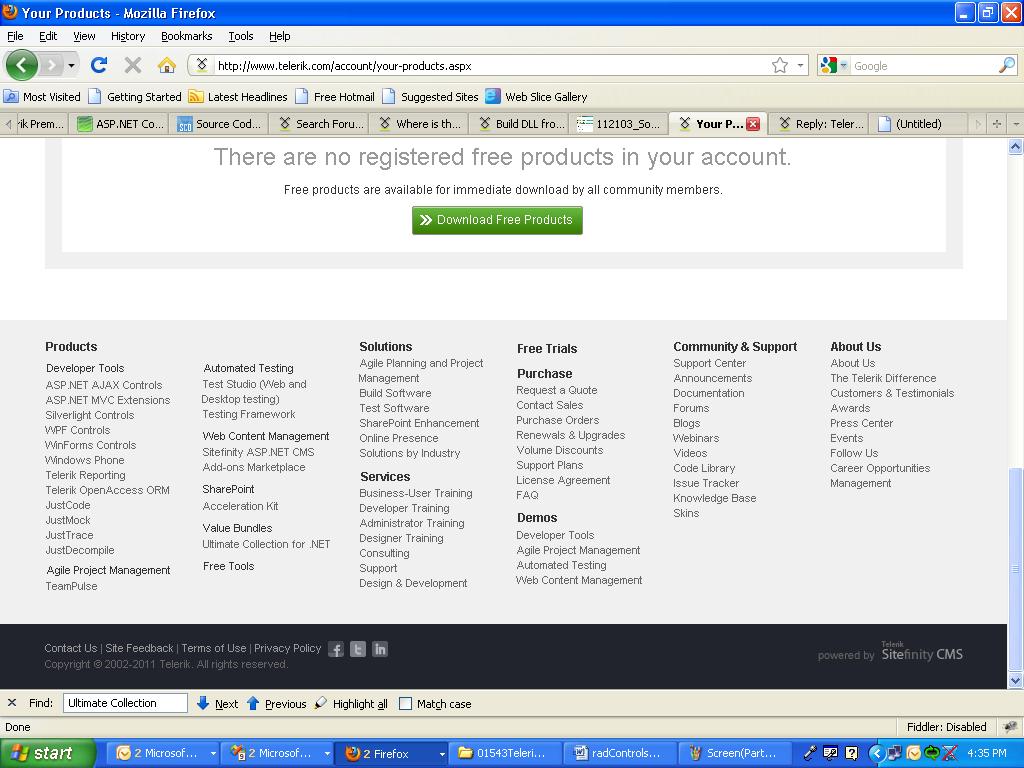The width and height of the screenshot is (1024, 768).
Task: Open the File menu
Action: [x=14, y=36]
